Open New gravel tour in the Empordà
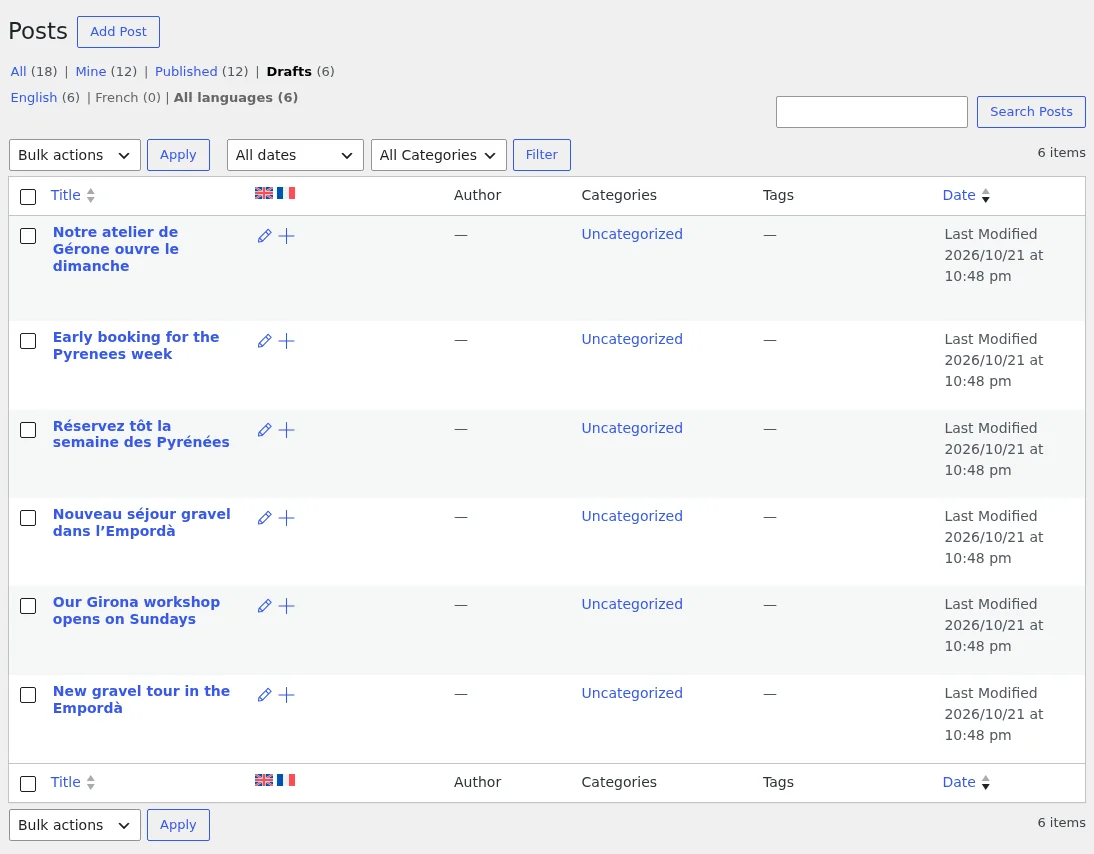Screen dimensions: 1094x854 [x=142, y=699]
